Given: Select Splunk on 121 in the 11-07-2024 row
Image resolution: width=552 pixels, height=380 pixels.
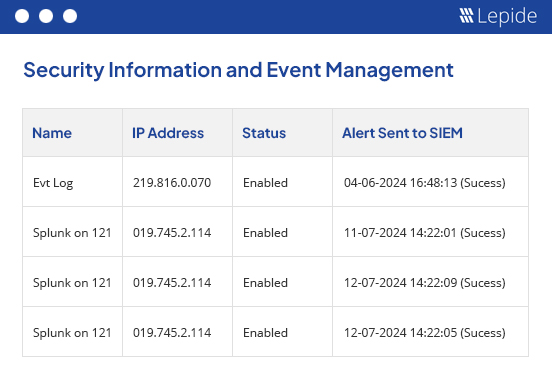Looking at the screenshot, I should point(72,233).
